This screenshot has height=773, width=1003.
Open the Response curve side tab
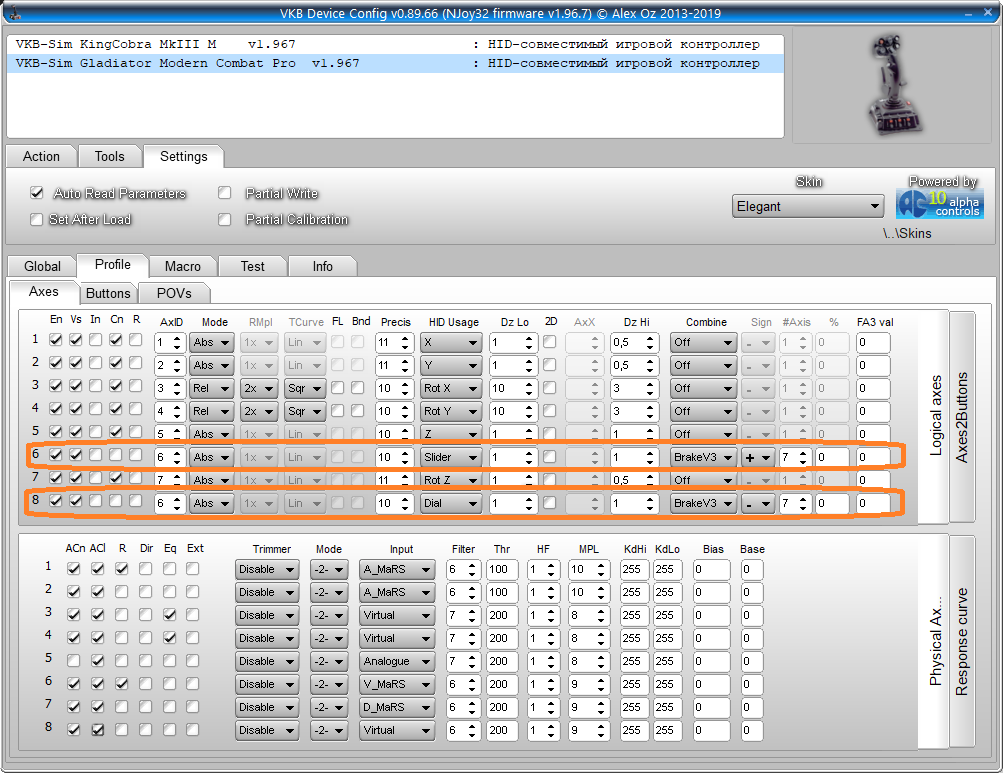click(962, 642)
